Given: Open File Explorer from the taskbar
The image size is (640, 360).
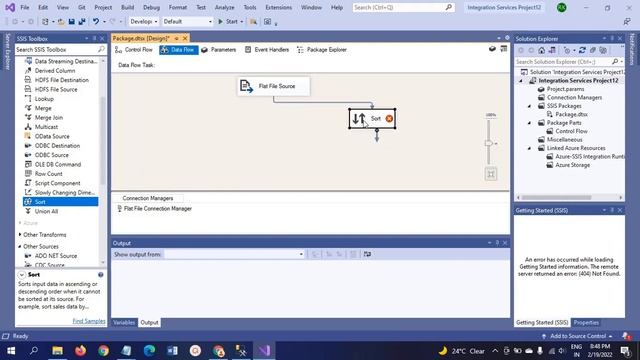Looking at the screenshot, I should (58, 351).
